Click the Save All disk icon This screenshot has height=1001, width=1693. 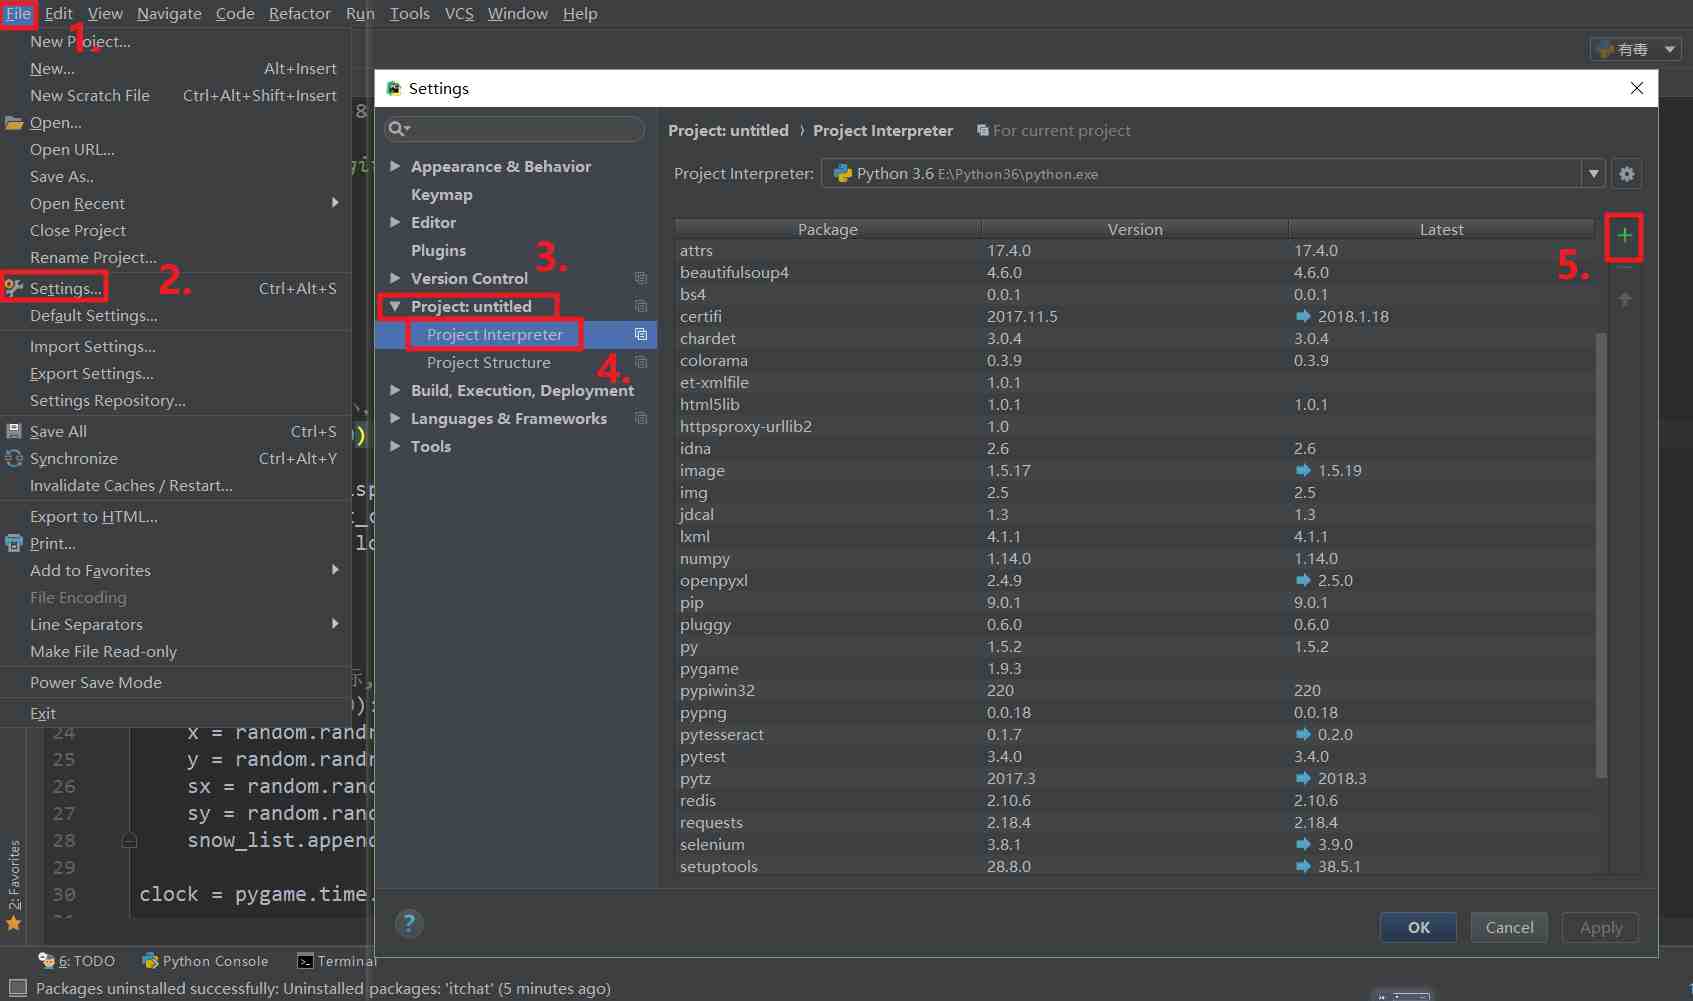pyautogui.click(x=13, y=431)
